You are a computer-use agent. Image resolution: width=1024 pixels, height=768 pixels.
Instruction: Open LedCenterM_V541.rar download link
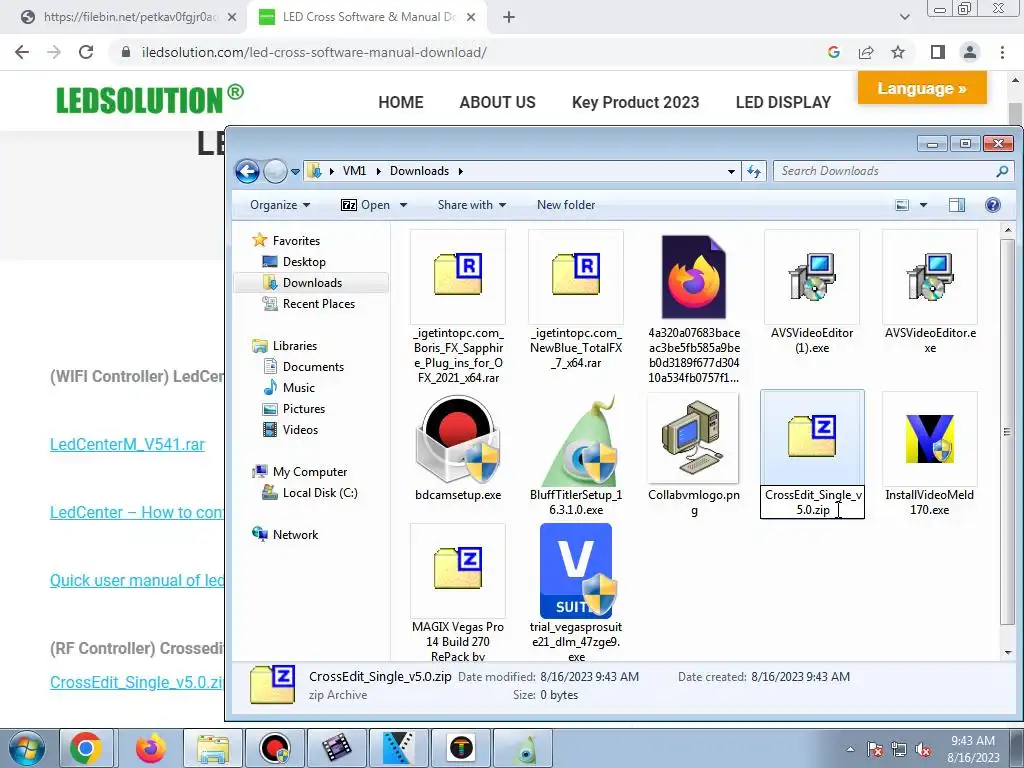(x=127, y=445)
